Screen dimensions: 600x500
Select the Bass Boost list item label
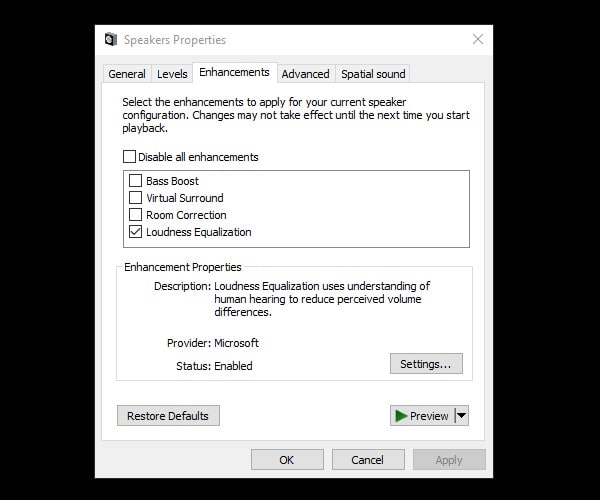[x=172, y=181]
